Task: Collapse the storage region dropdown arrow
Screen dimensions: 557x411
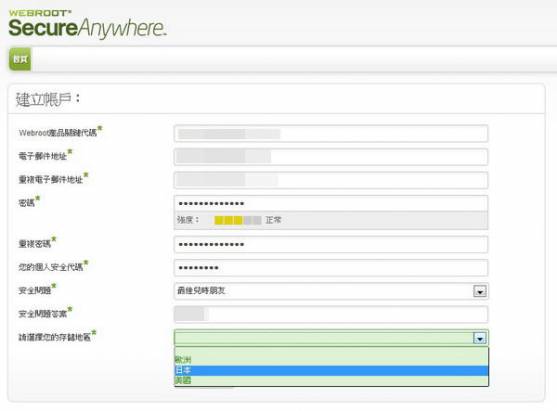Action: [480, 338]
